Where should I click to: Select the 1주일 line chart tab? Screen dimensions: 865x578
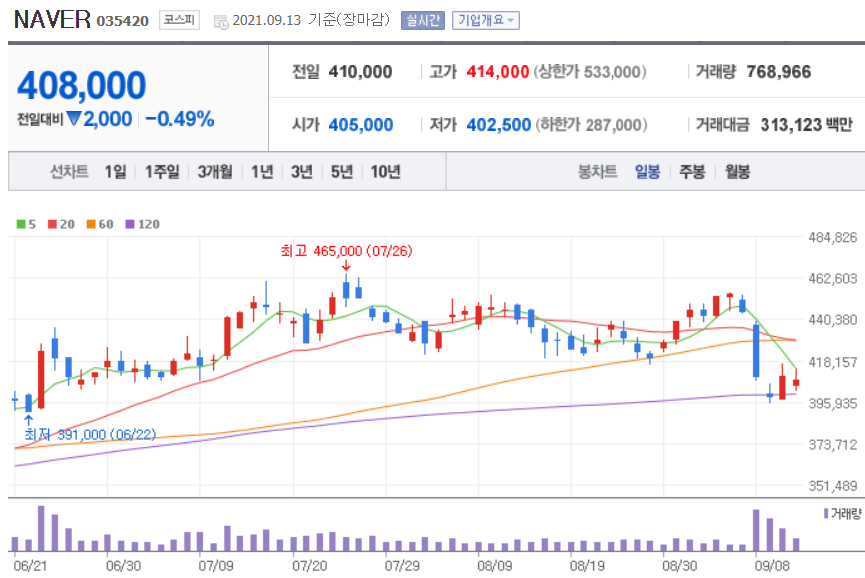pos(162,172)
